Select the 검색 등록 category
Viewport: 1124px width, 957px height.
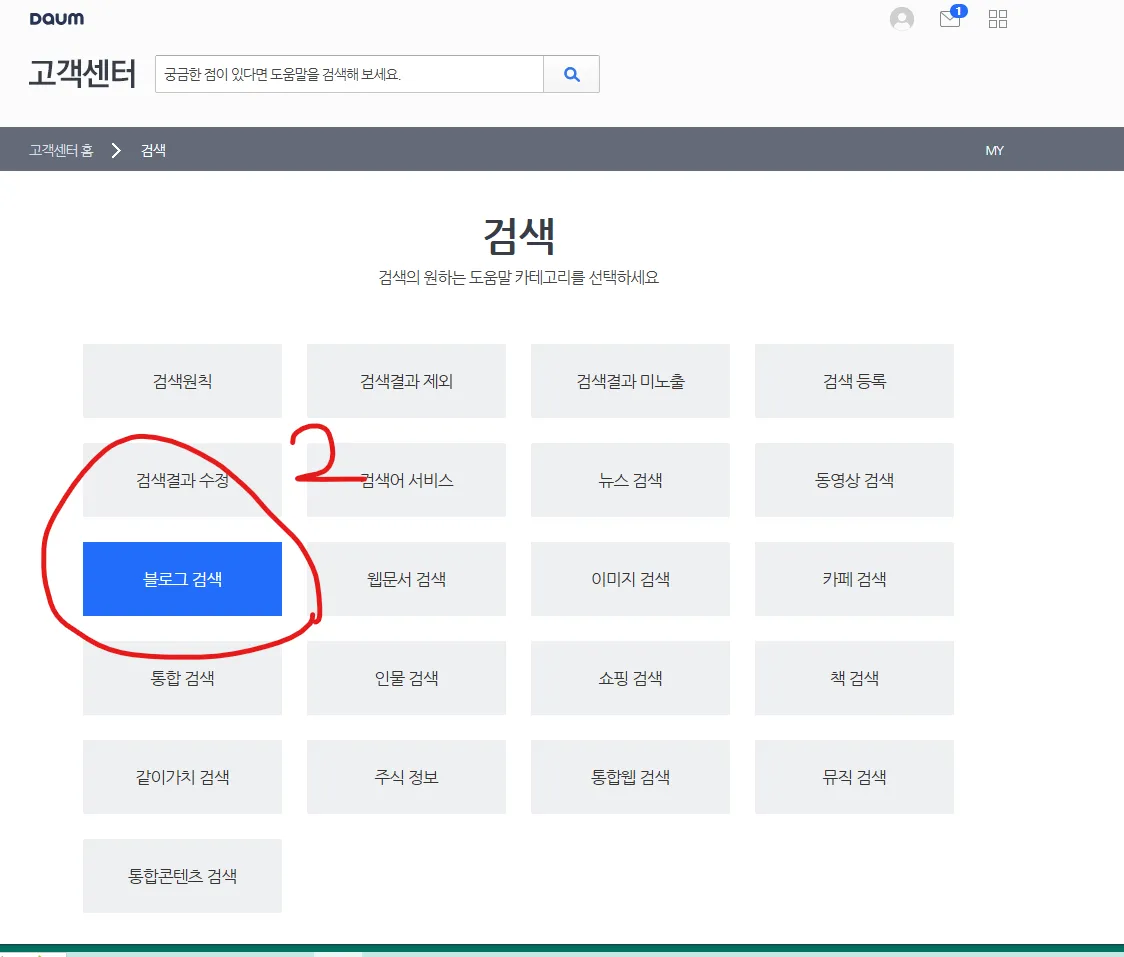pyautogui.click(x=854, y=381)
